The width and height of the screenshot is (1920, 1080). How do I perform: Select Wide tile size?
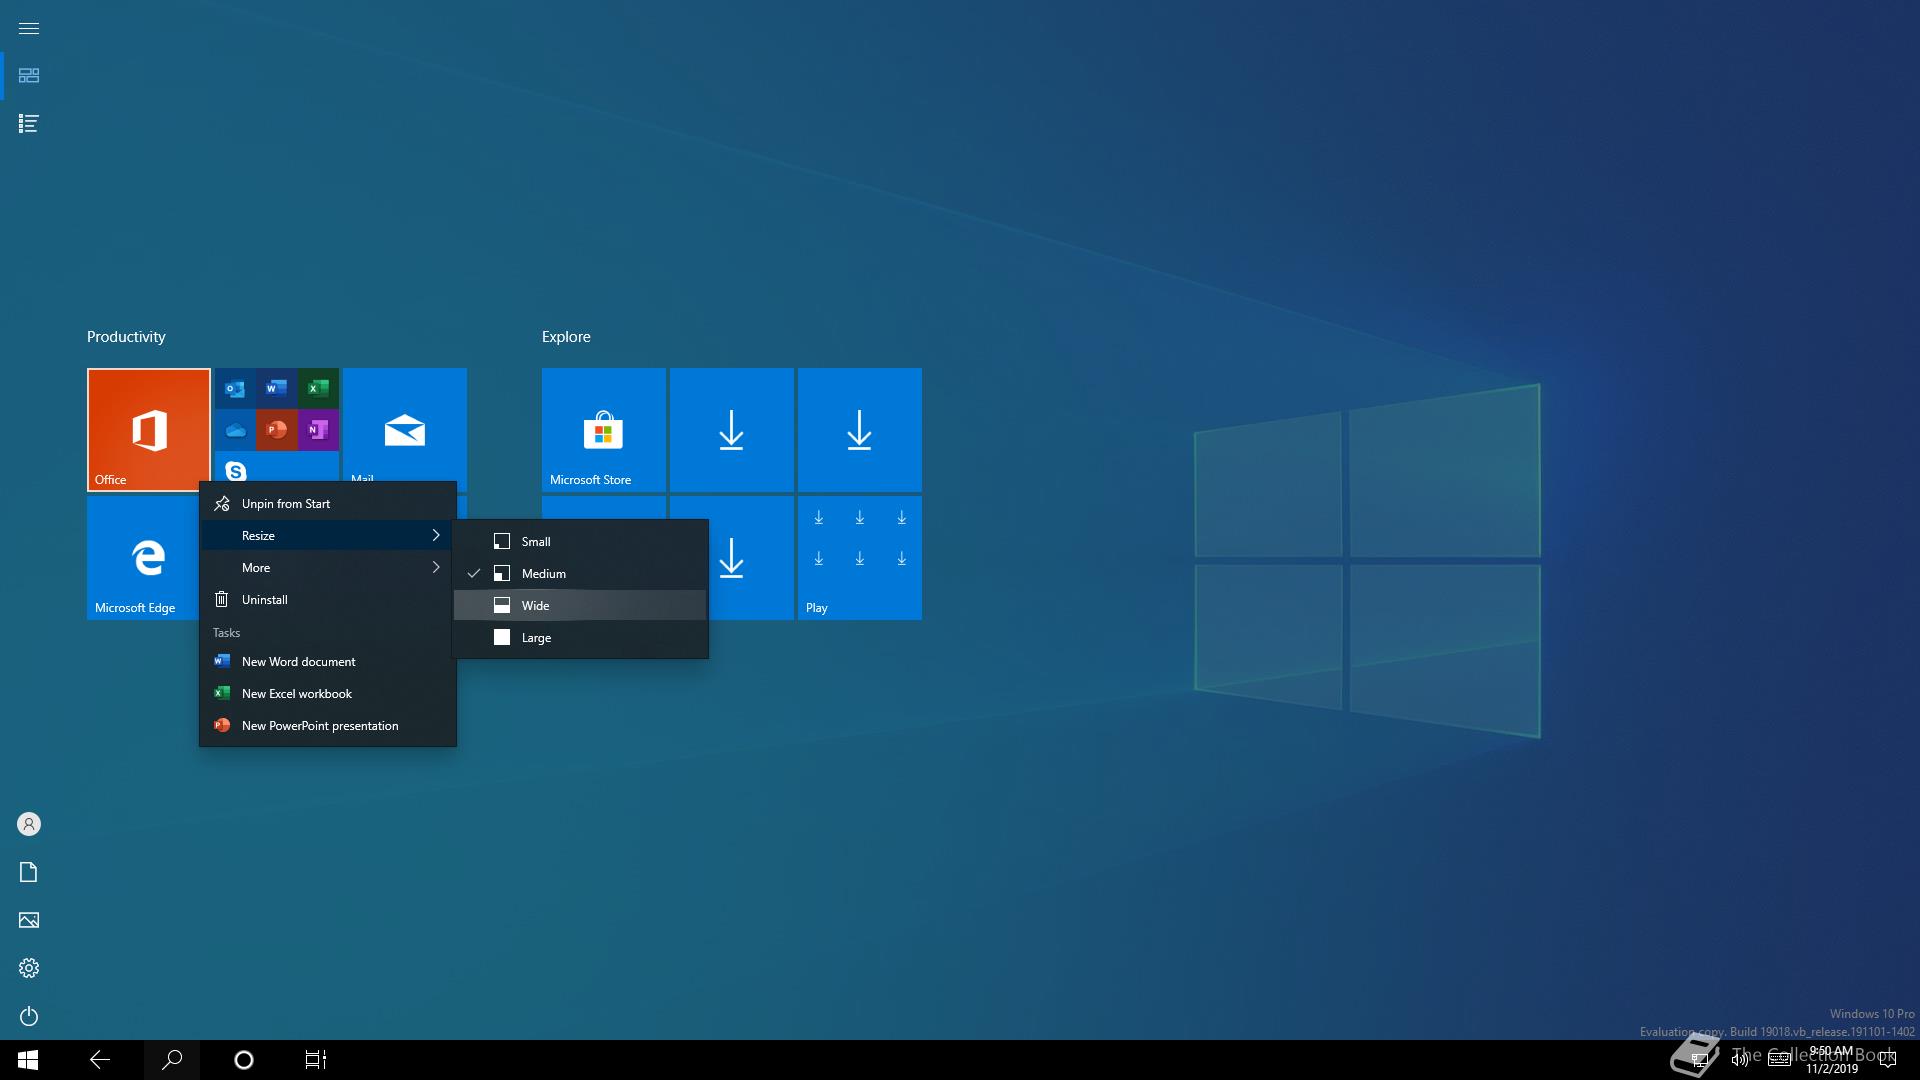(580, 605)
